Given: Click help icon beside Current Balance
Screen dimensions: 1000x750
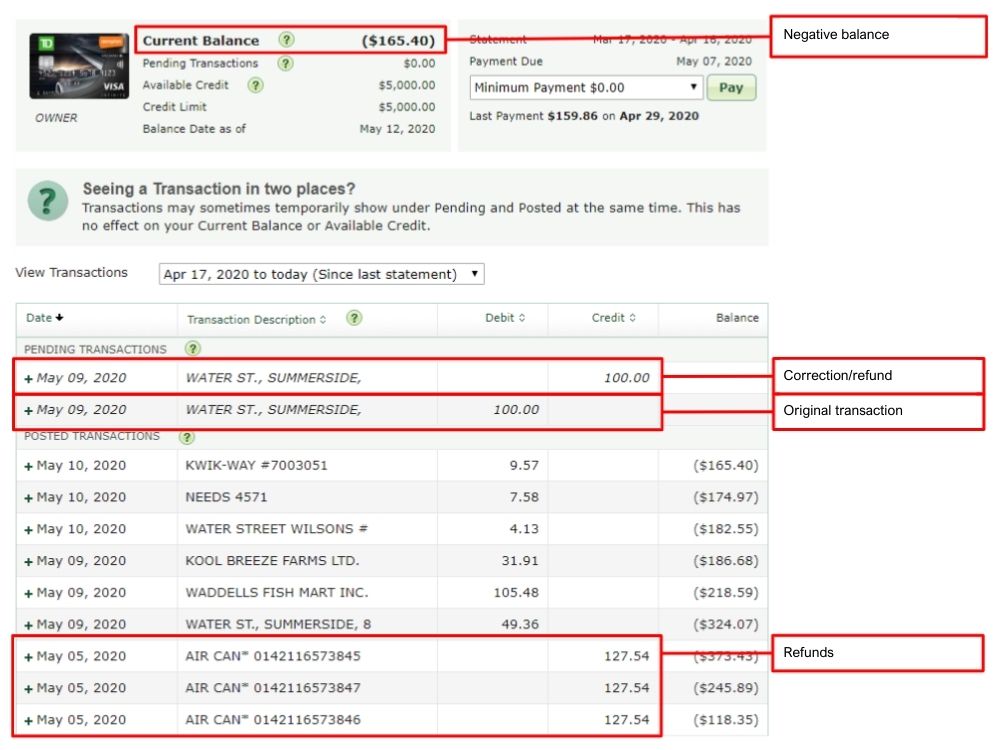Looking at the screenshot, I should pos(287,41).
